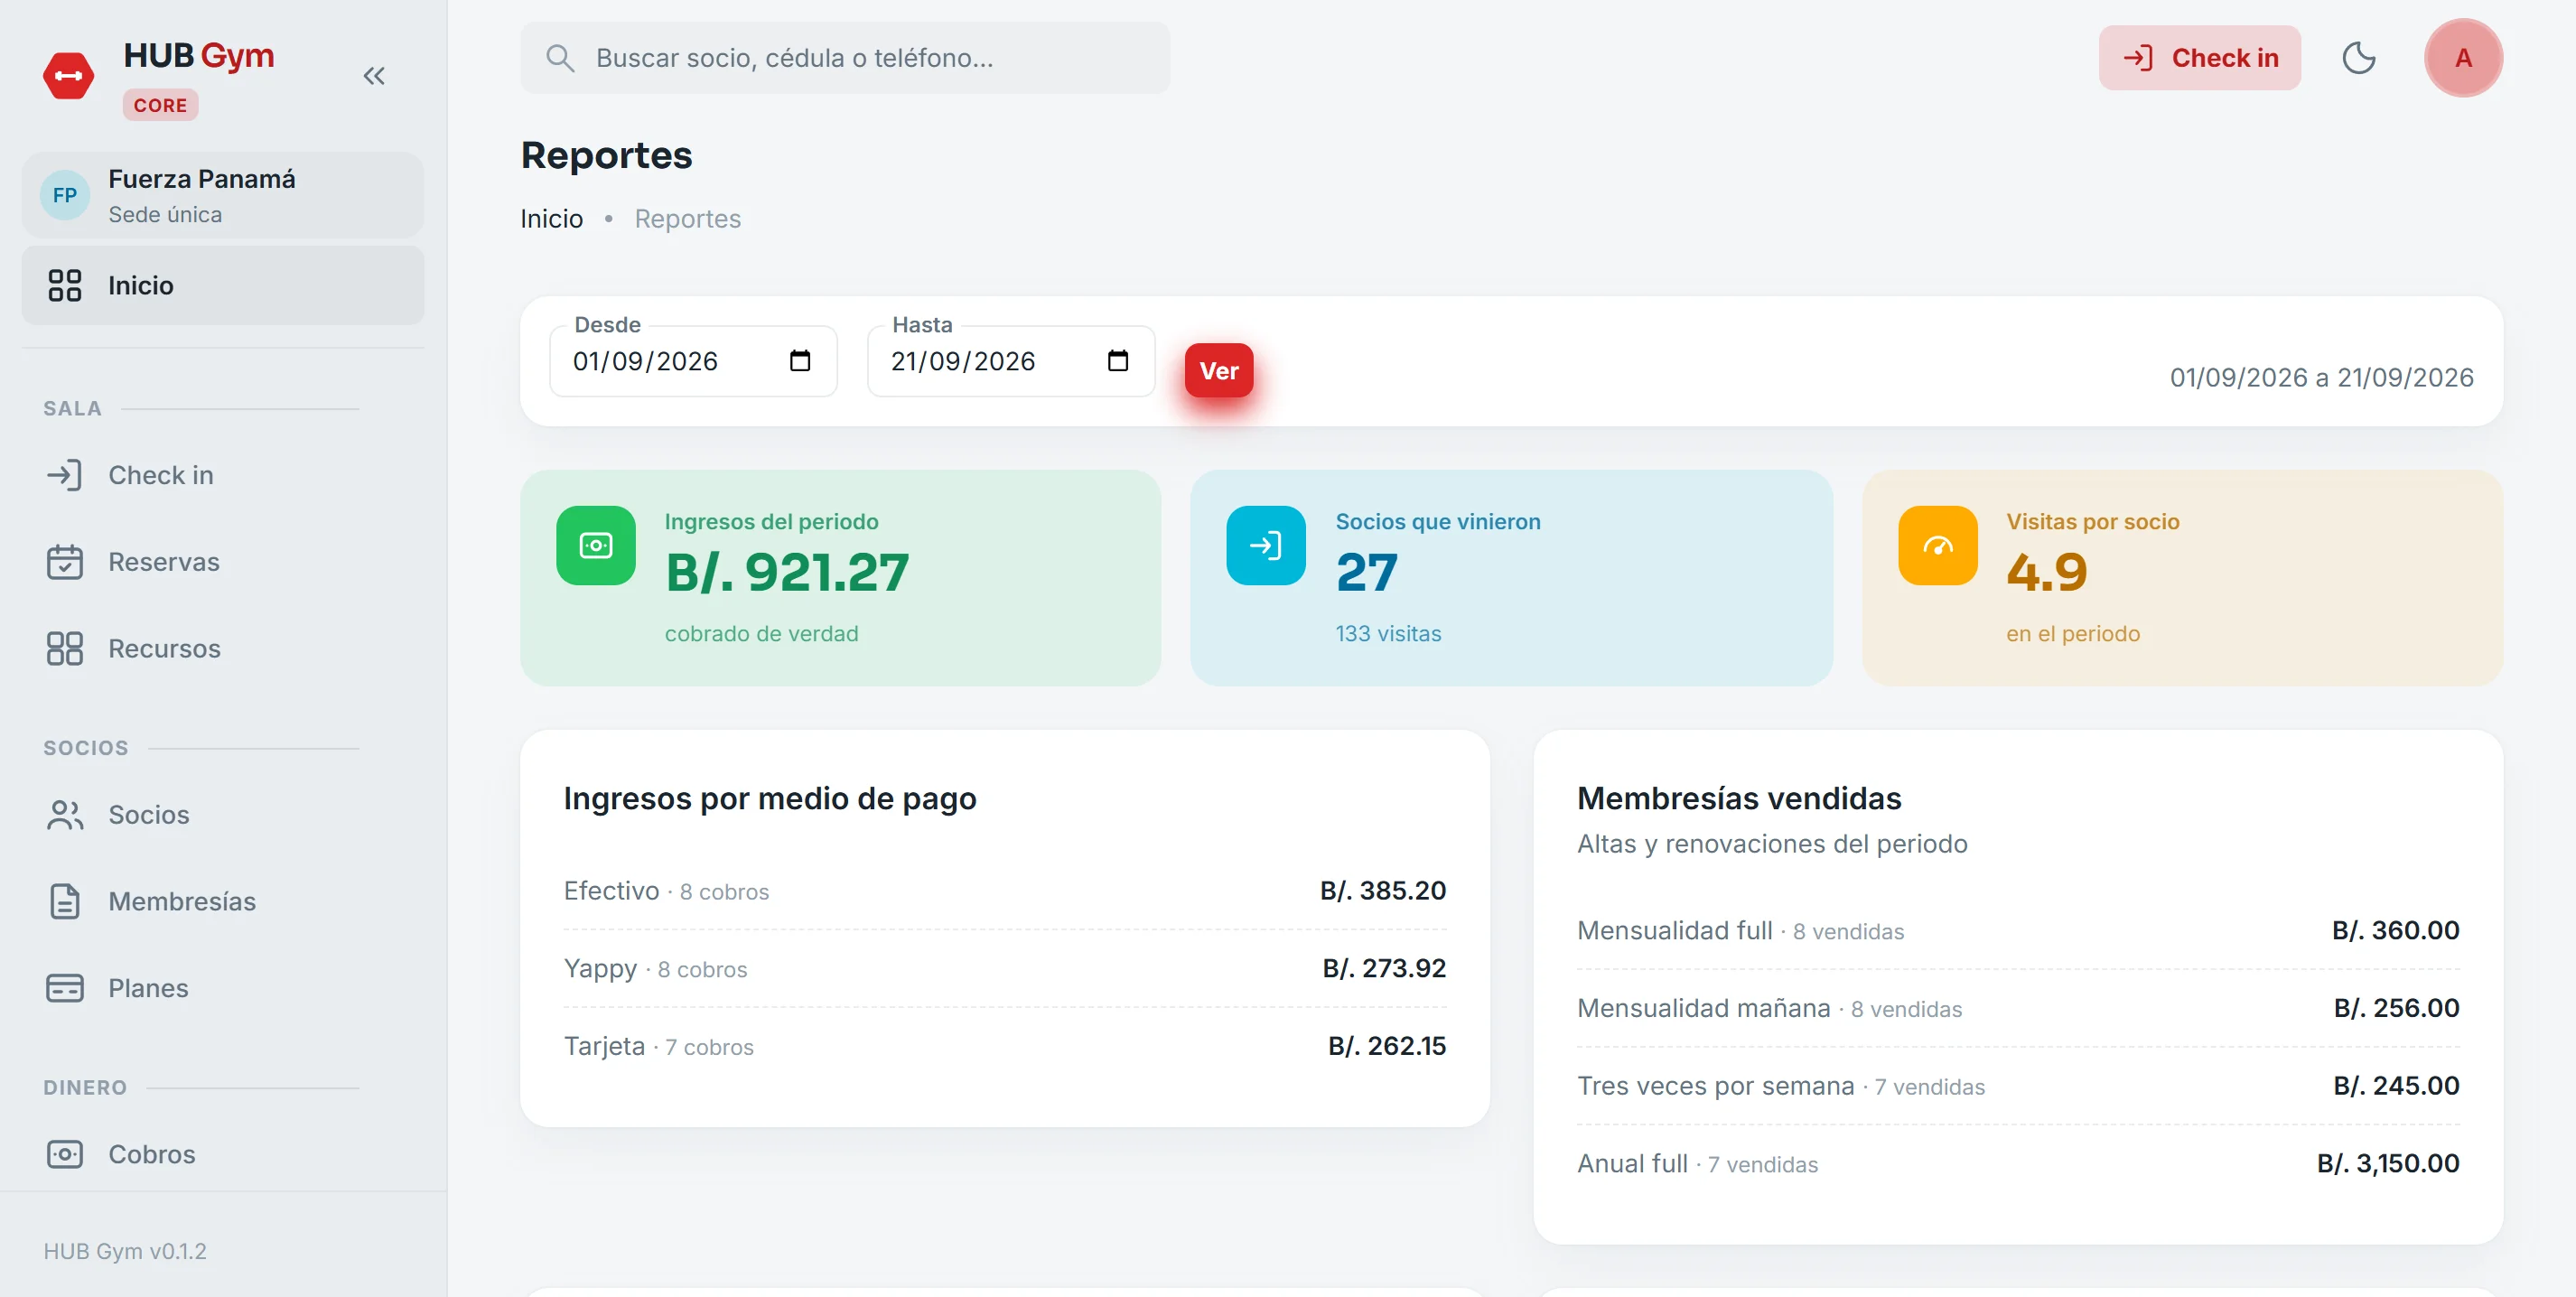The image size is (2576, 1297).
Task: Click the 133 visitas text
Action: [x=1388, y=634]
